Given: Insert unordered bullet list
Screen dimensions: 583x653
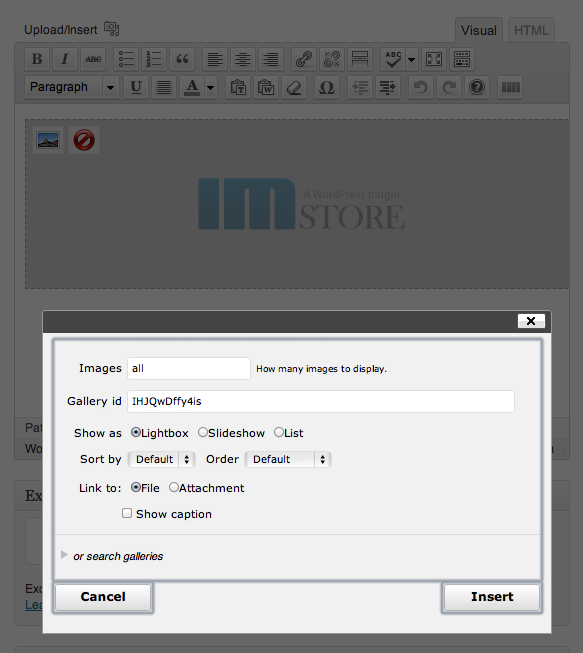Looking at the screenshot, I should (126, 59).
